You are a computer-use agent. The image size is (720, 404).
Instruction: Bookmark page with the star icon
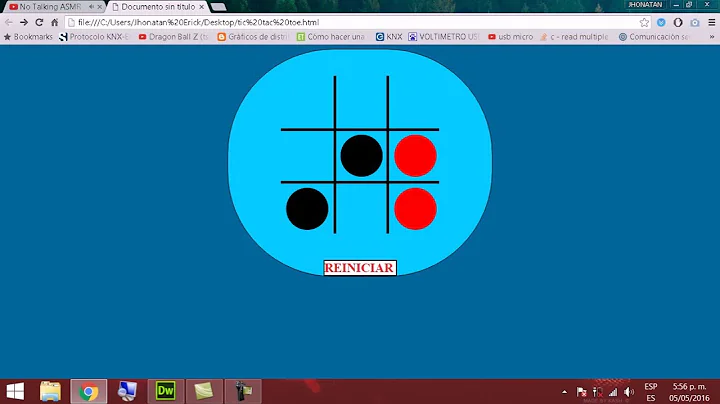point(644,22)
